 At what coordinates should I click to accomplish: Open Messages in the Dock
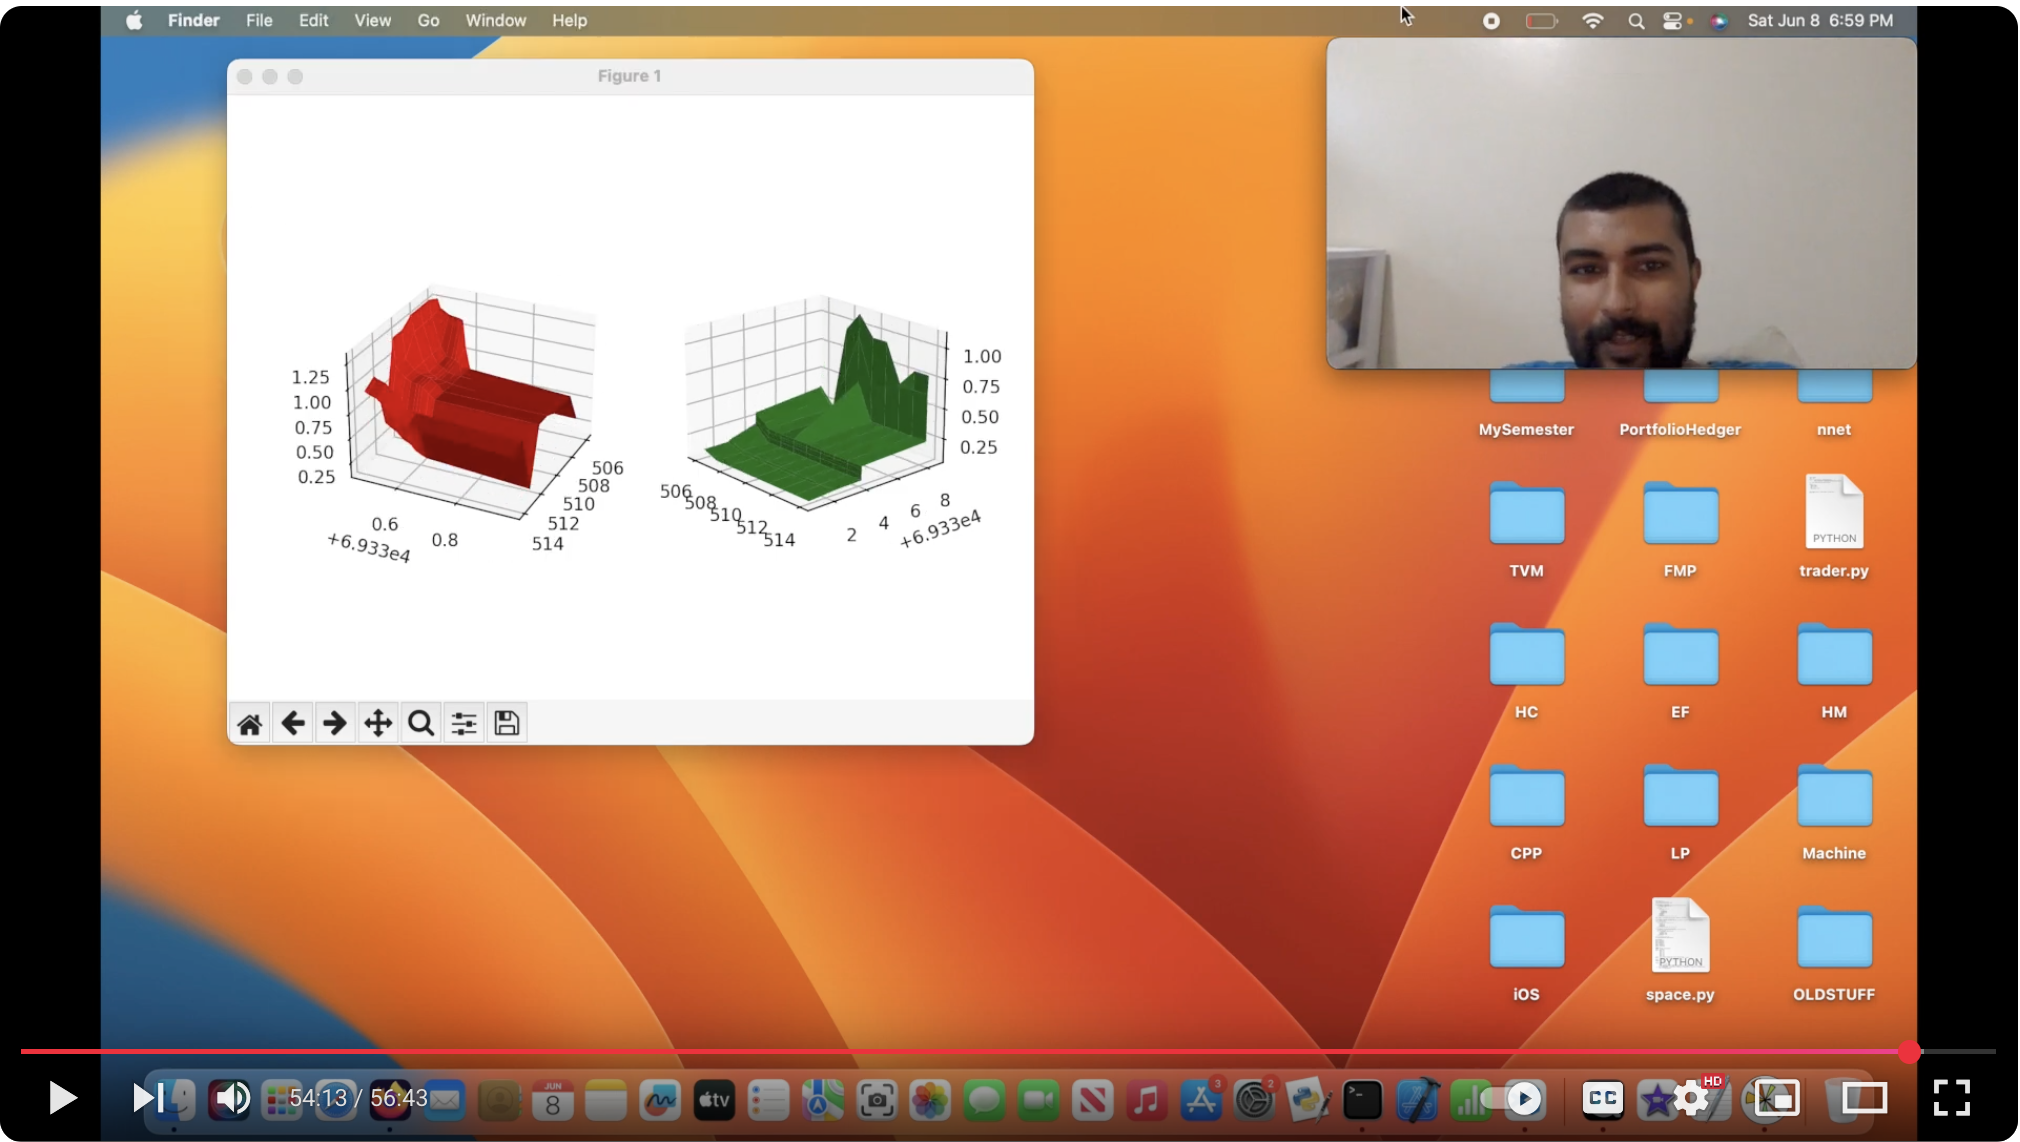tap(984, 1101)
